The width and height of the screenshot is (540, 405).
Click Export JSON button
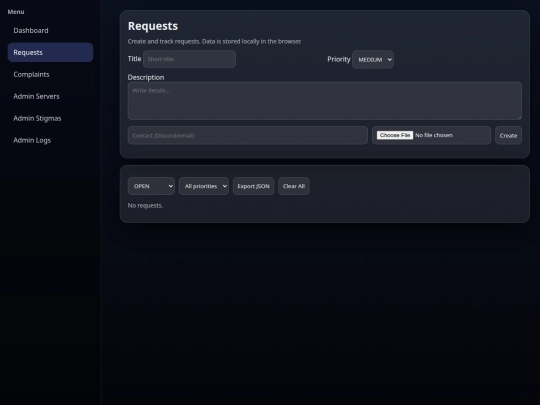click(x=253, y=186)
